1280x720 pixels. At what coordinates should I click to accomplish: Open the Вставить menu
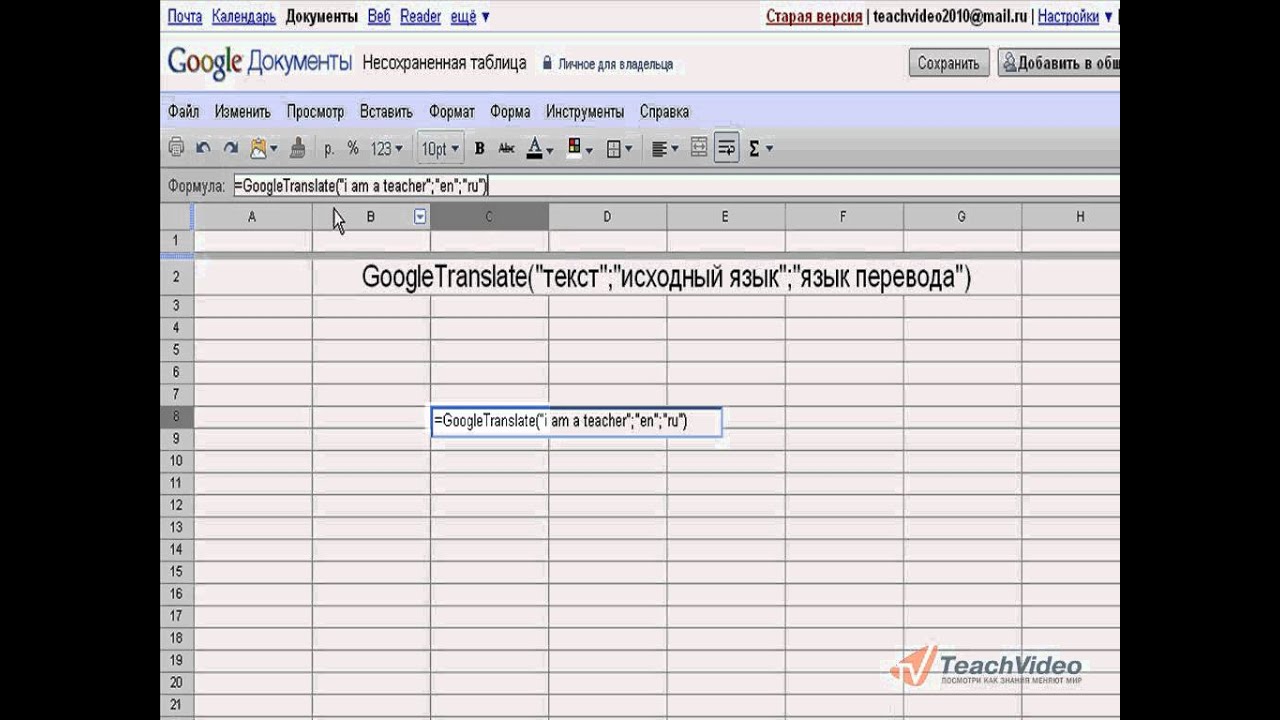click(386, 111)
